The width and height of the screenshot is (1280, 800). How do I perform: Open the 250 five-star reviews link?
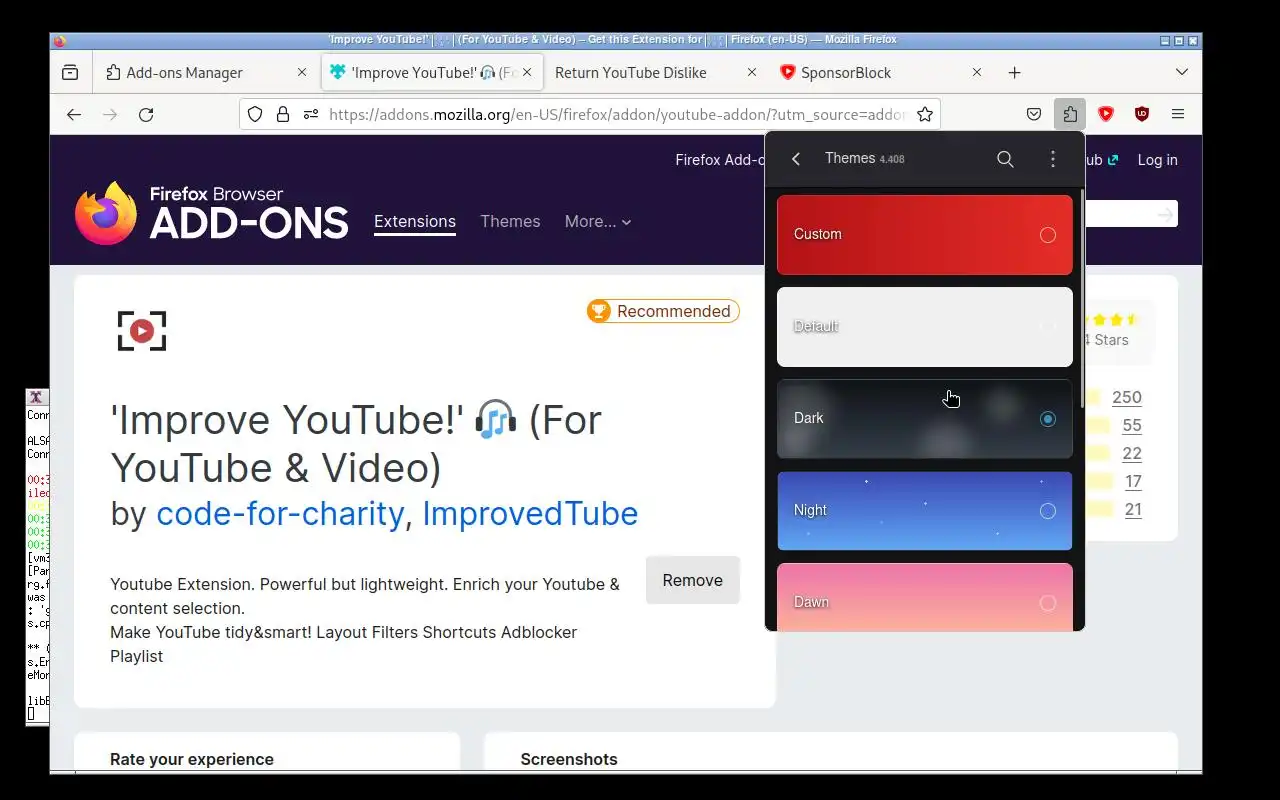pyautogui.click(x=1127, y=397)
